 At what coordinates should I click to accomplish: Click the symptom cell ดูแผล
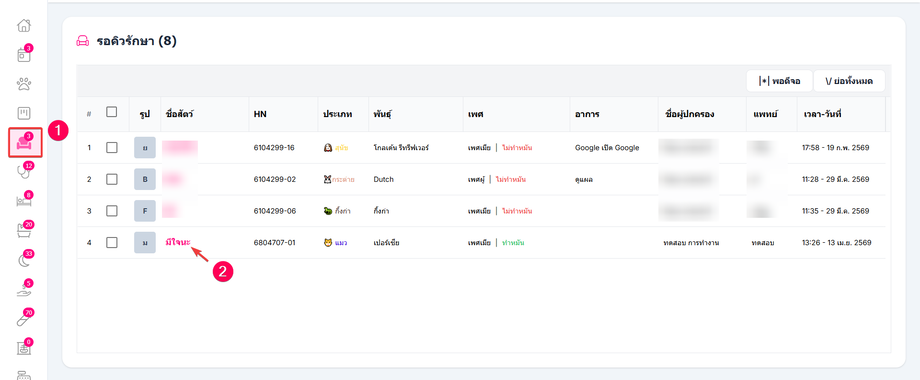click(x=584, y=179)
